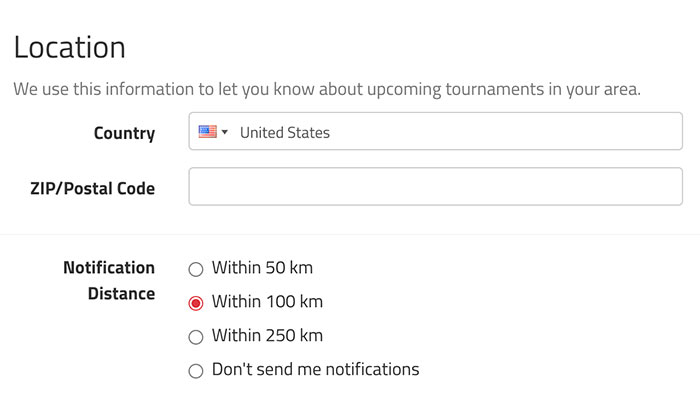700x409 pixels.
Task: Click the "Within 100 km" option label
Action: click(267, 302)
